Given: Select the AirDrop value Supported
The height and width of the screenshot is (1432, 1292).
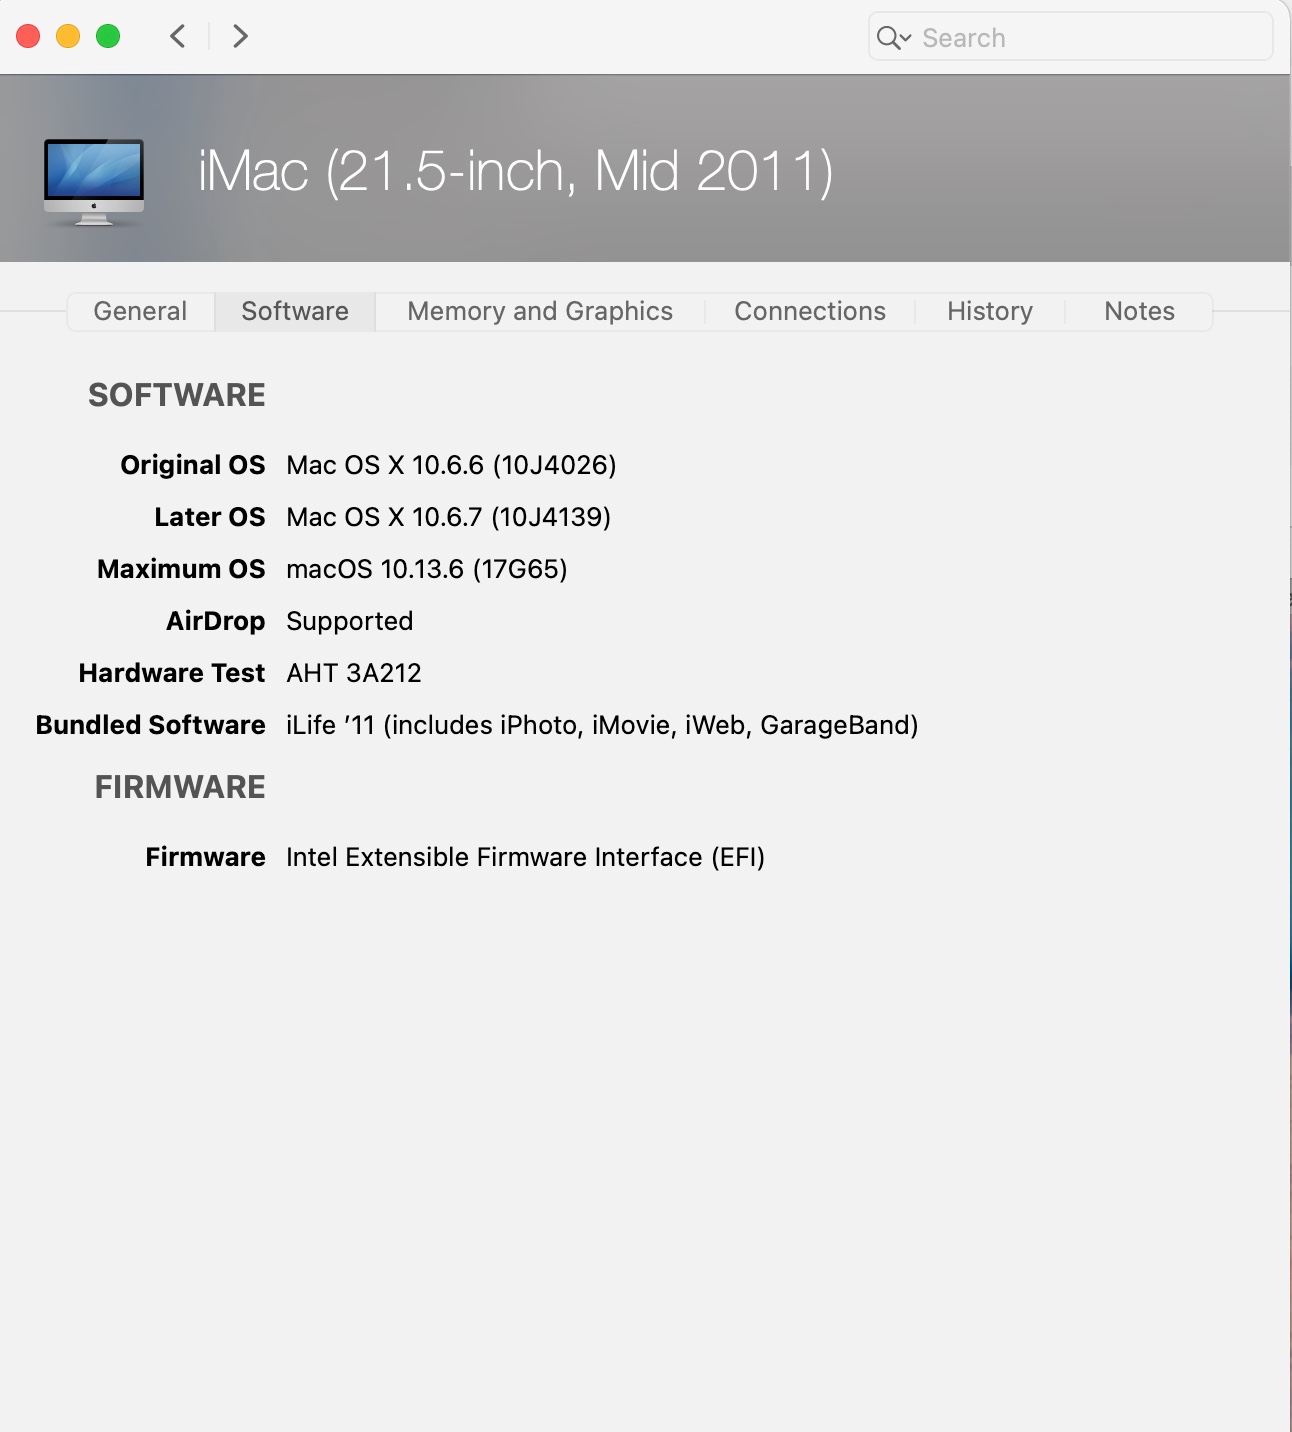Looking at the screenshot, I should point(350,621).
